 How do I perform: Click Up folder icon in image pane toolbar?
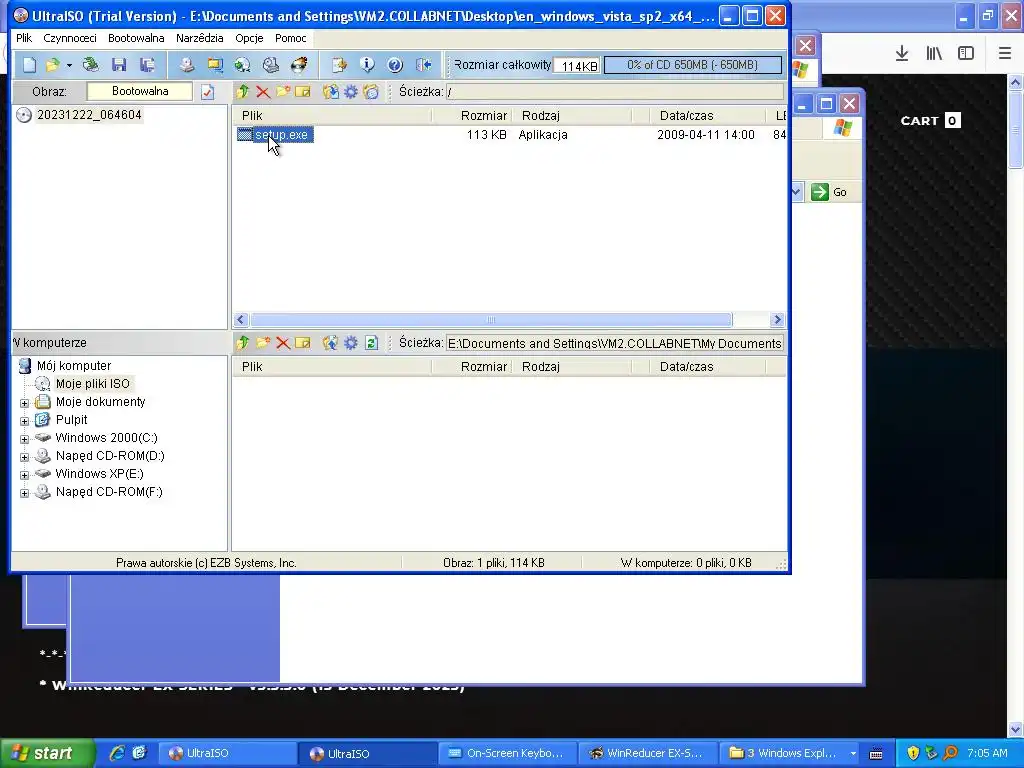[x=243, y=91]
